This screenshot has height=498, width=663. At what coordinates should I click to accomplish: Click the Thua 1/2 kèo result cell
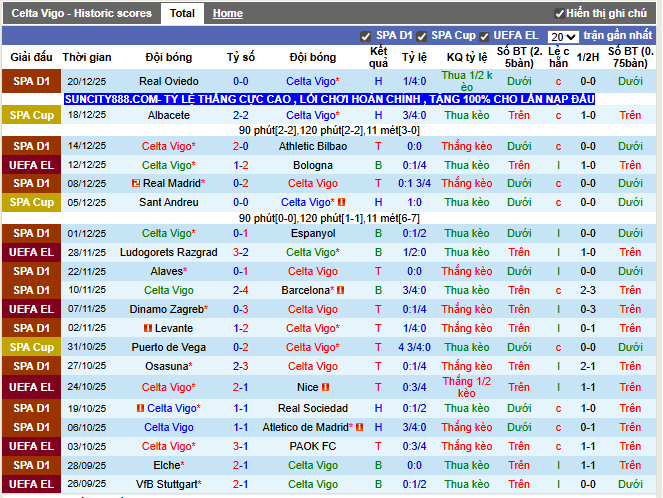(467, 81)
